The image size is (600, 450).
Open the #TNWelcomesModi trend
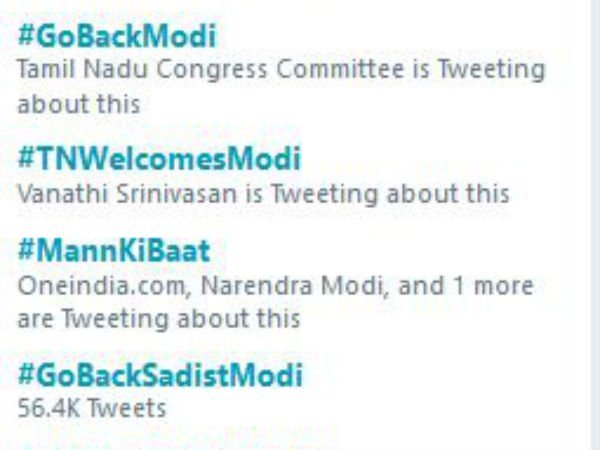coord(159,158)
